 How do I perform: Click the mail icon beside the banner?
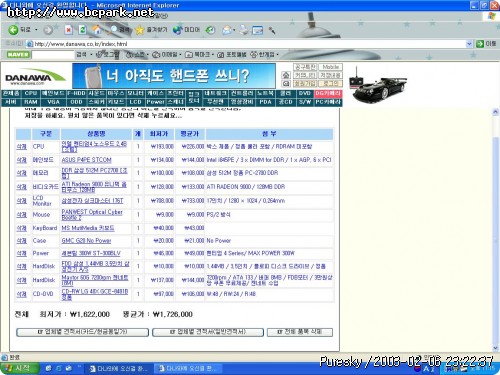[x=286, y=83]
